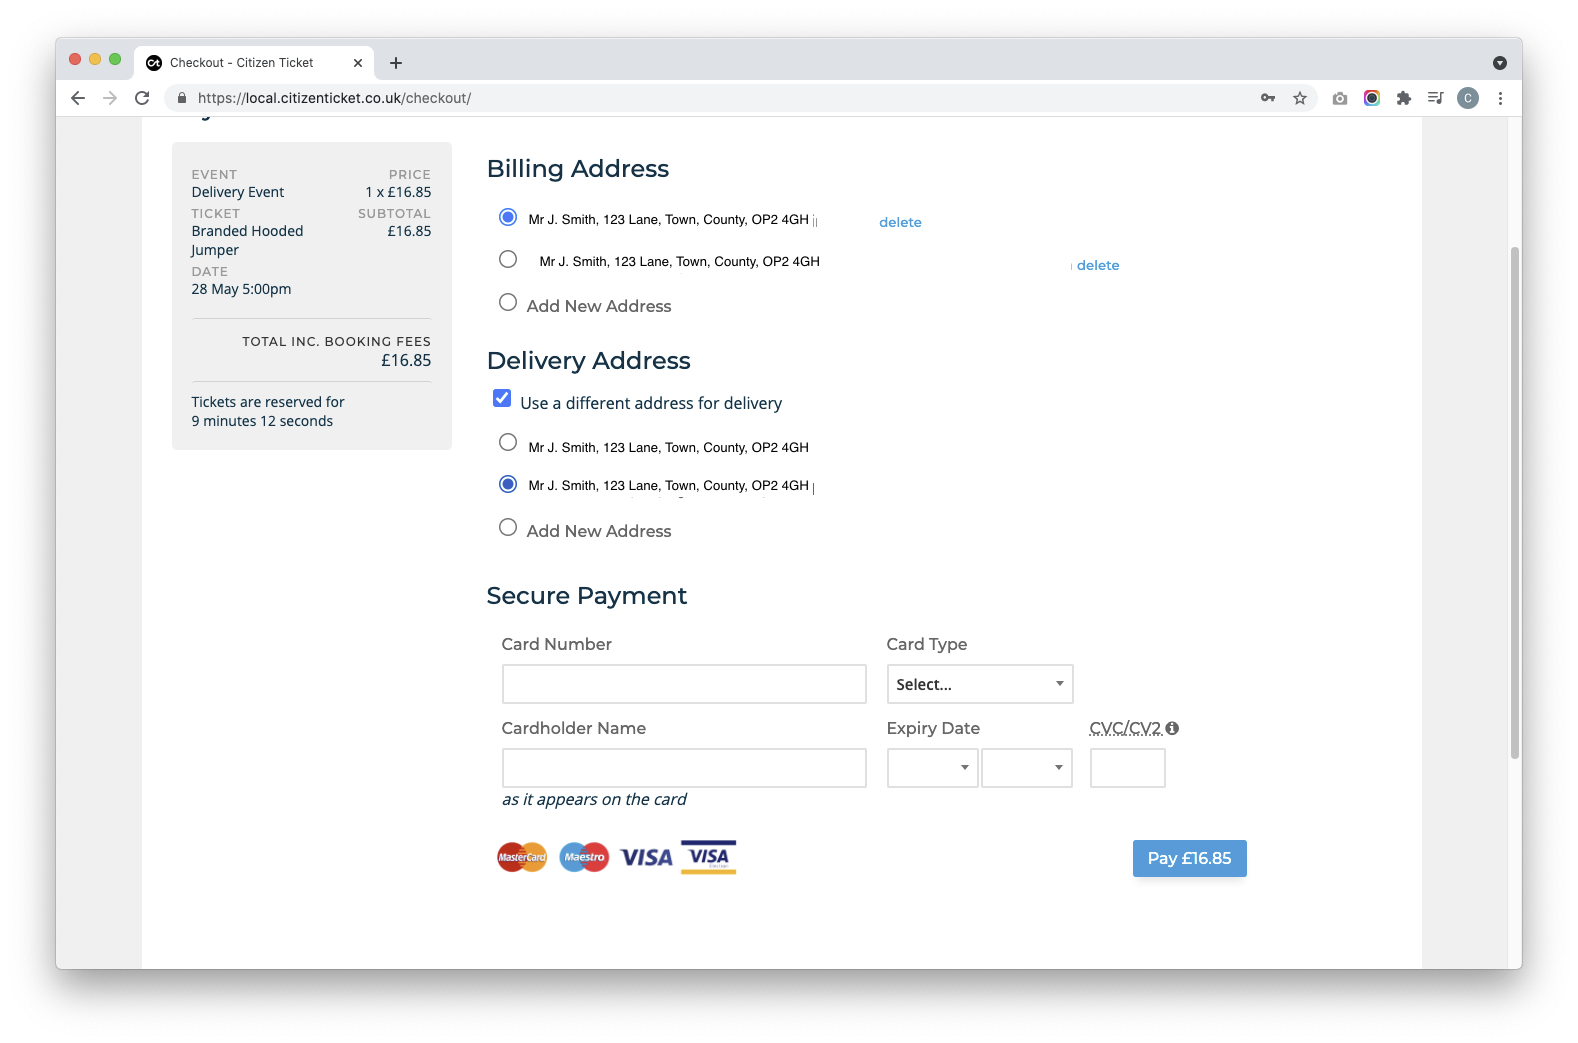Click the Branded Hooded Jumper ticket text
This screenshot has height=1043, width=1578.
click(x=247, y=240)
